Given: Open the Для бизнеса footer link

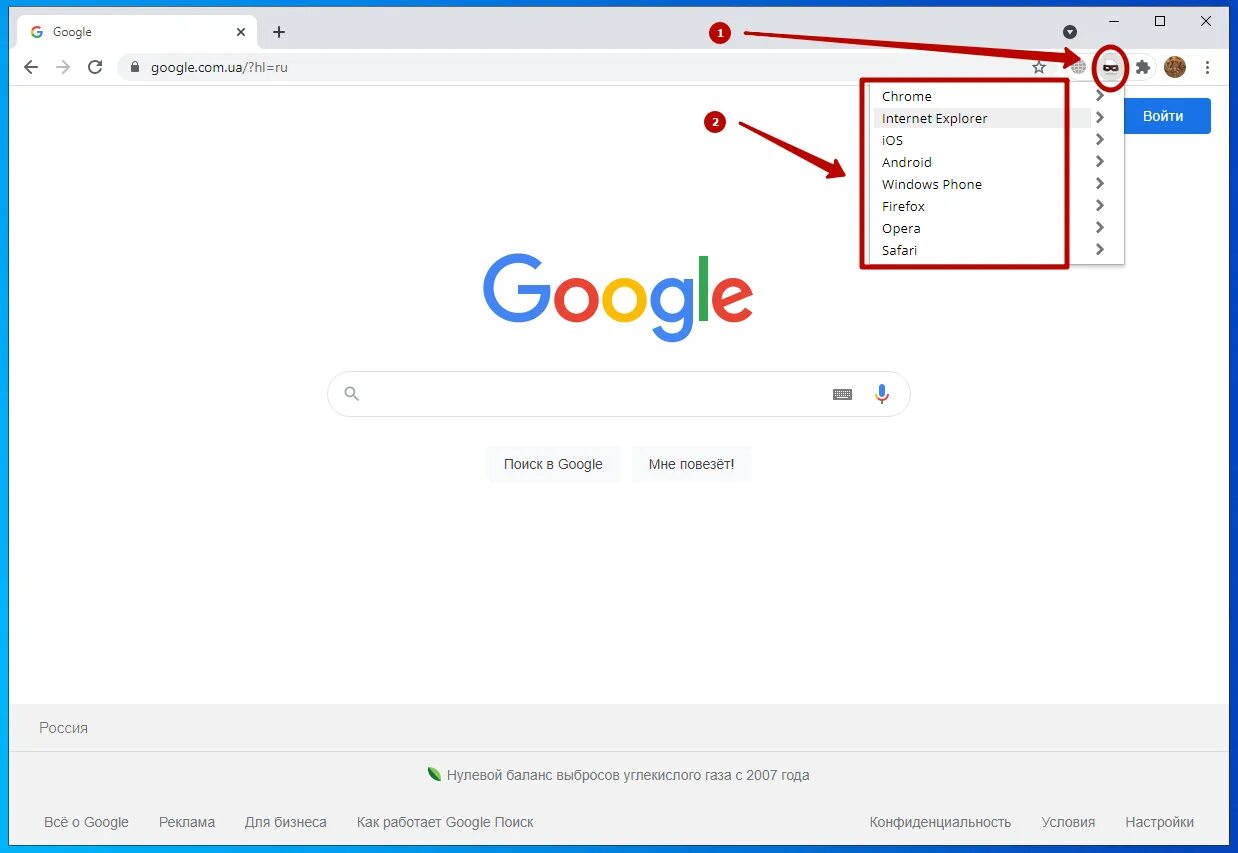Looking at the screenshot, I should click(286, 822).
